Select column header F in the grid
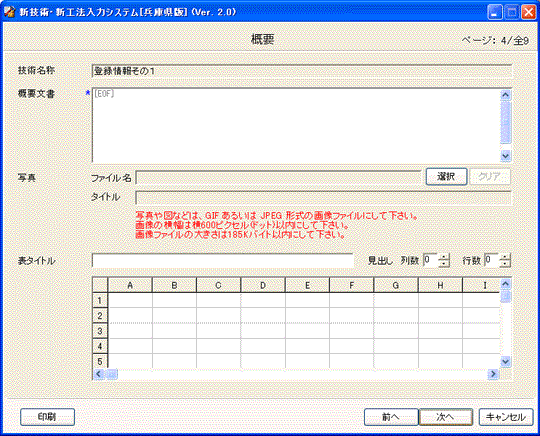The height and width of the screenshot is (436, 540). [351, 285]
